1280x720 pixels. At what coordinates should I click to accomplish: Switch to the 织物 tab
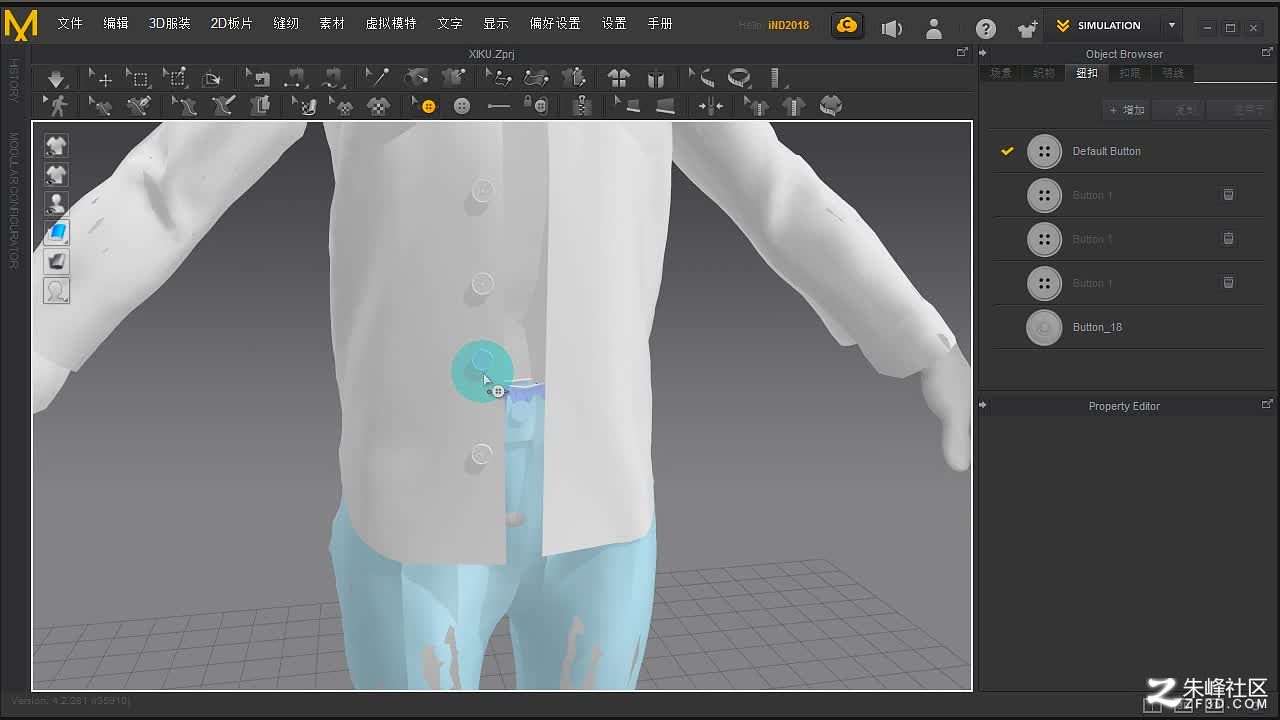click(1044, 73)
